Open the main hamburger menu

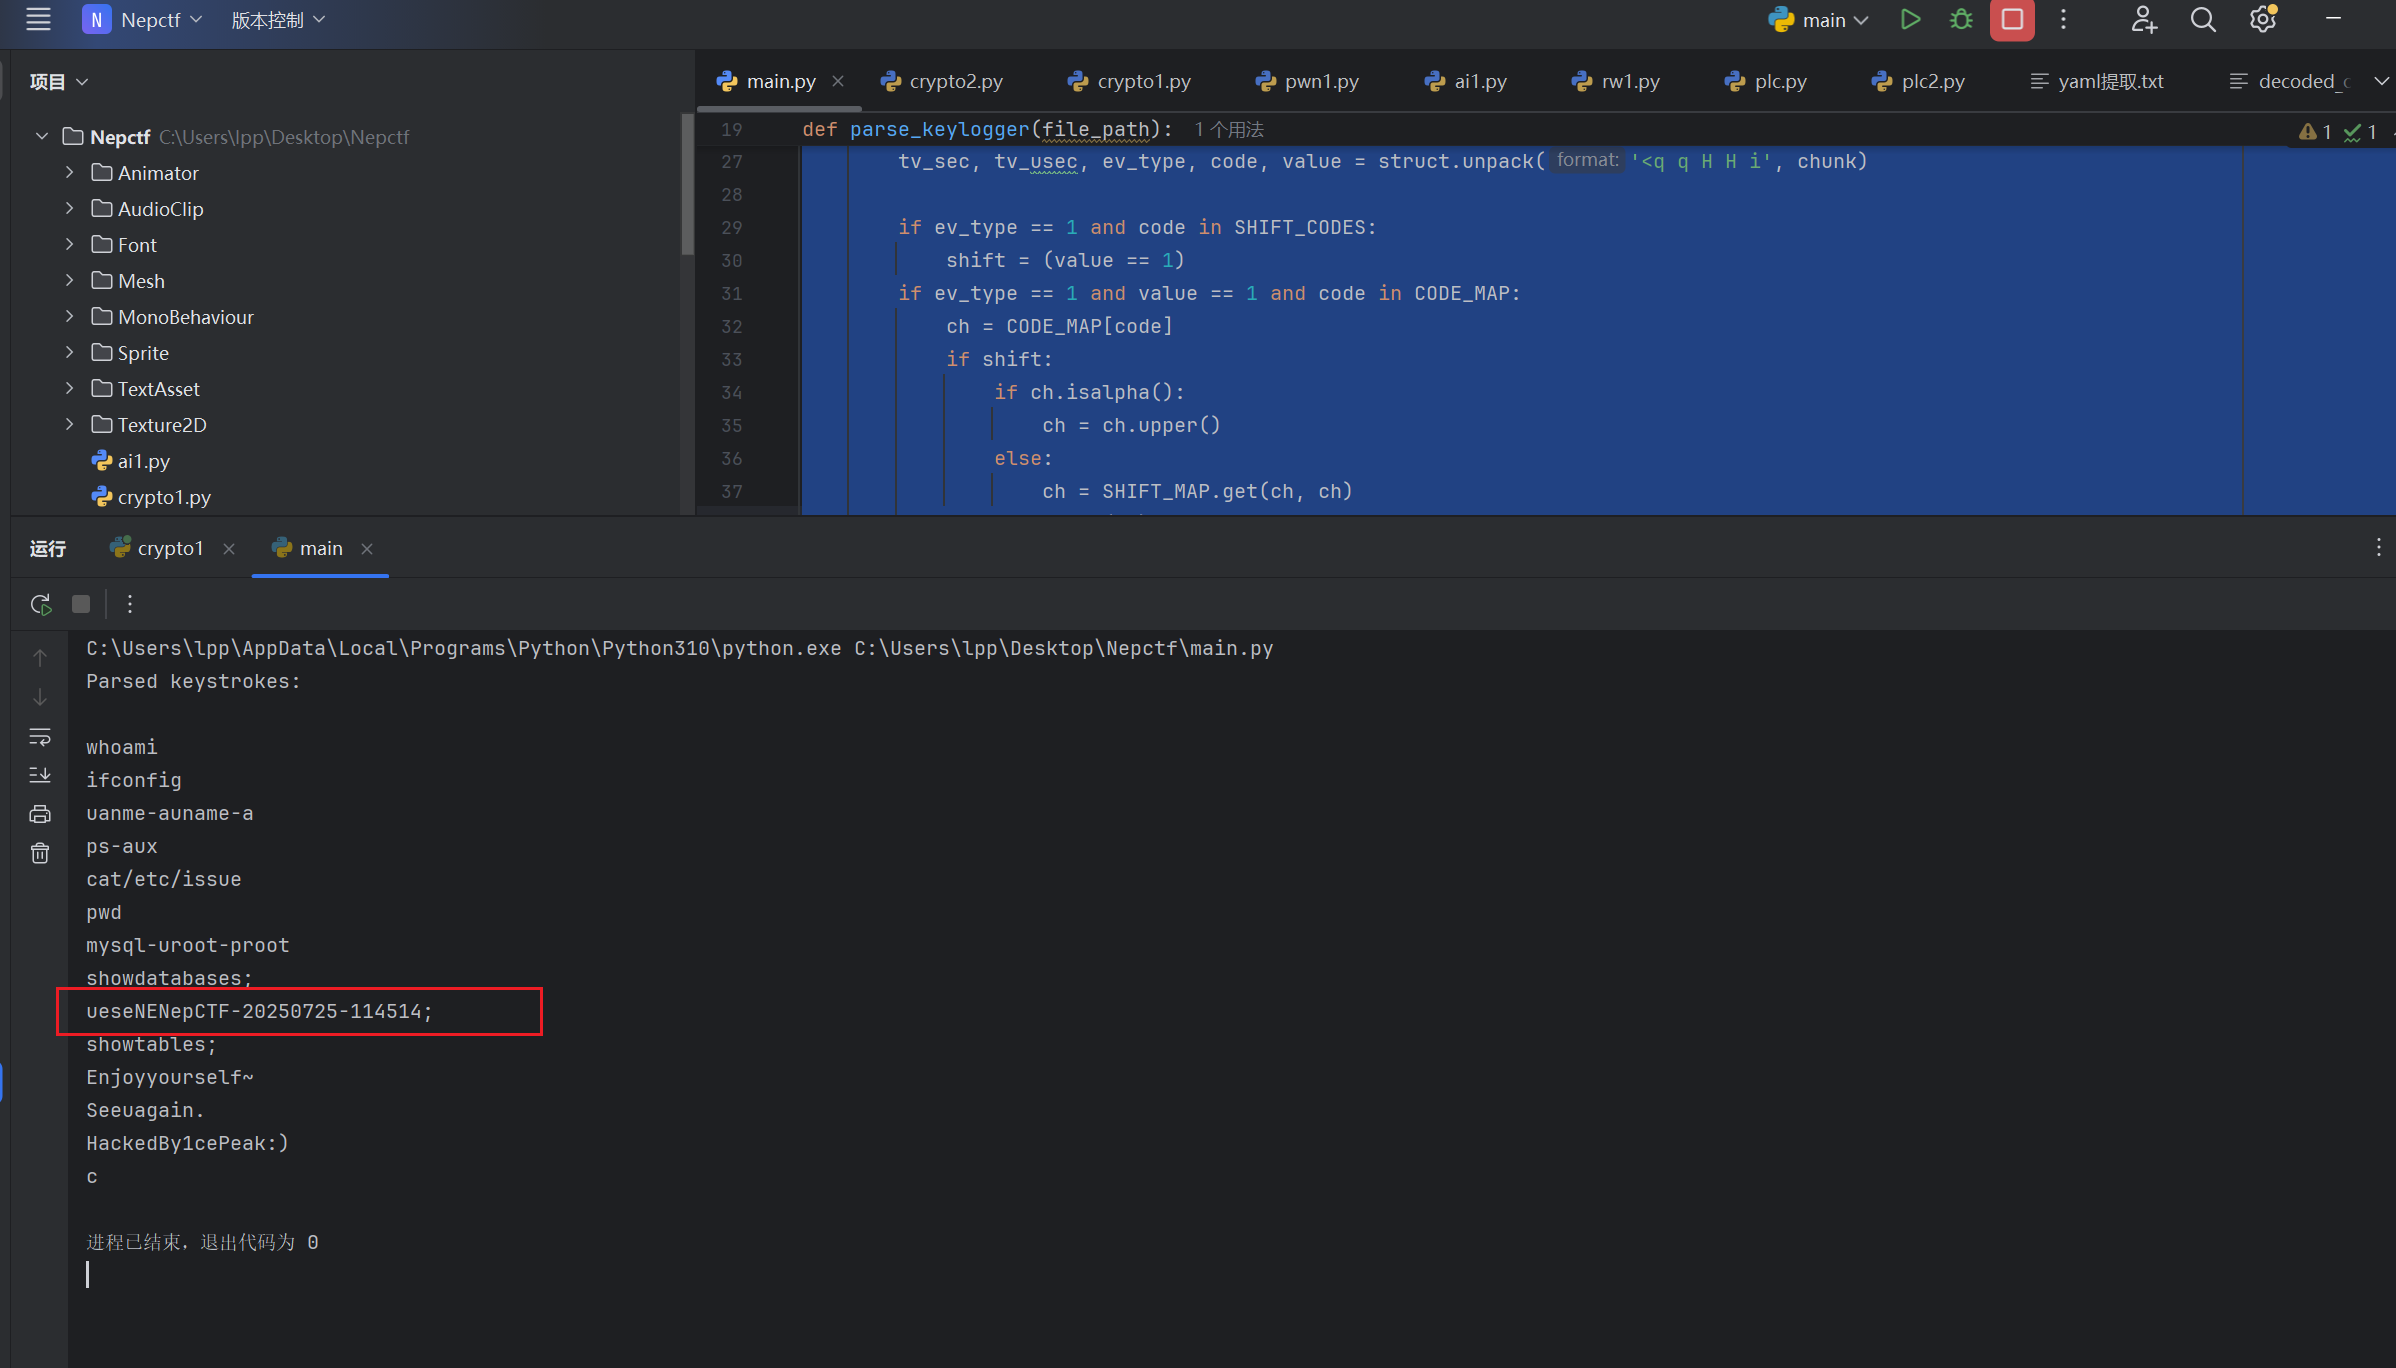[38, 20]
